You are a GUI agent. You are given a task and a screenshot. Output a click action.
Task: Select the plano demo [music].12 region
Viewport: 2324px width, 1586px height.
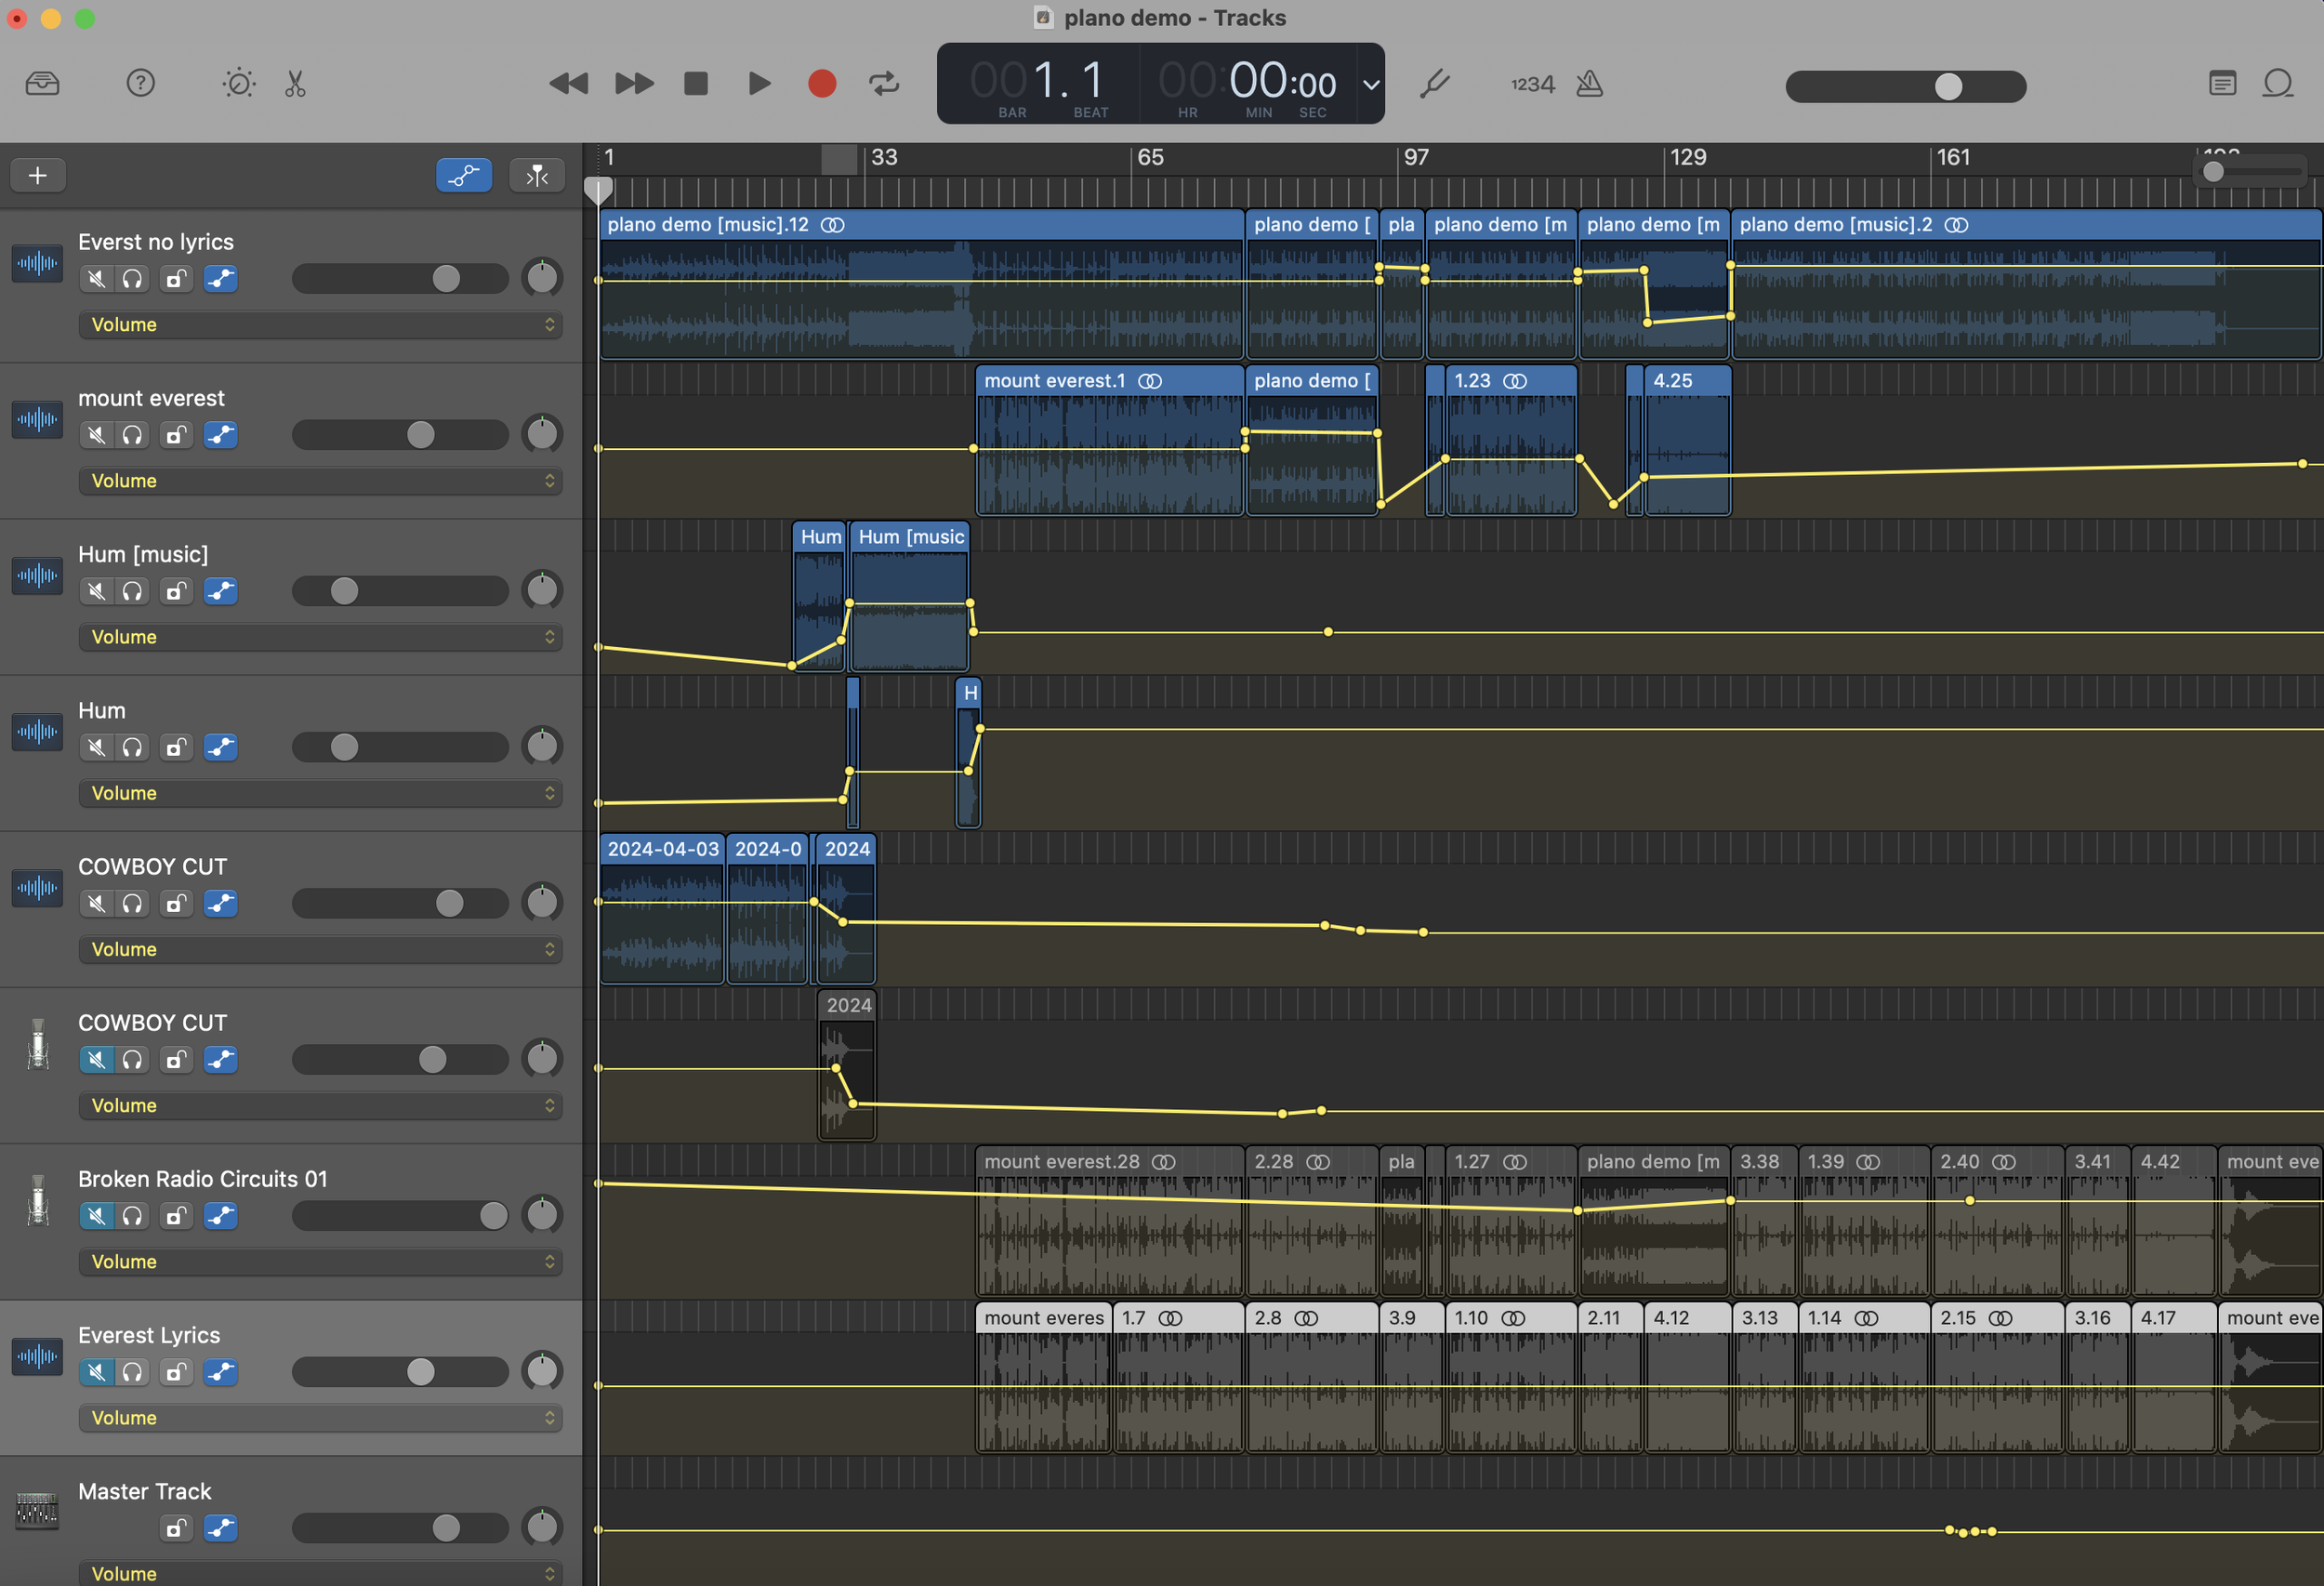pos(921,284)
